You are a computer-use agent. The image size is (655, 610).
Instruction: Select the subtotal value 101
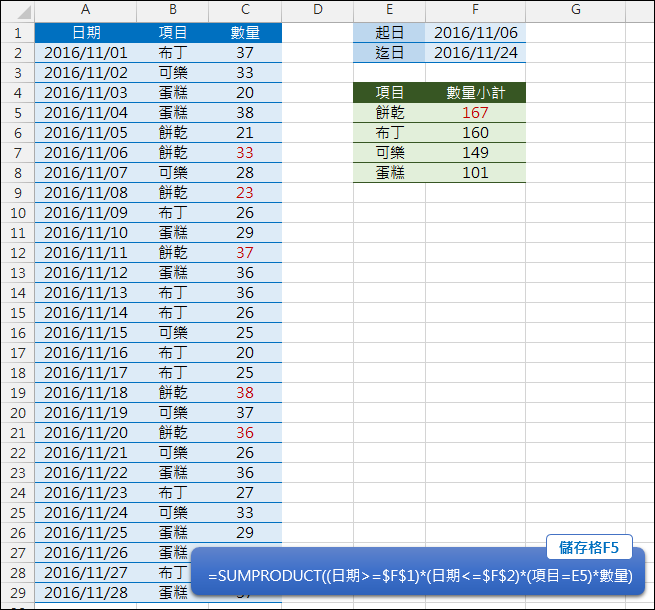[x=475, y=173]
